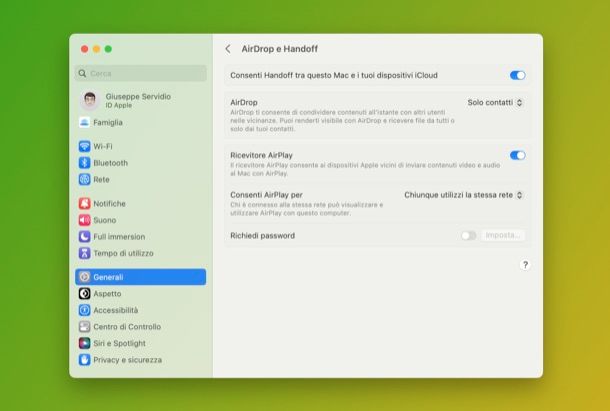Choose the Aspetto sidebar label

[107, 293]
